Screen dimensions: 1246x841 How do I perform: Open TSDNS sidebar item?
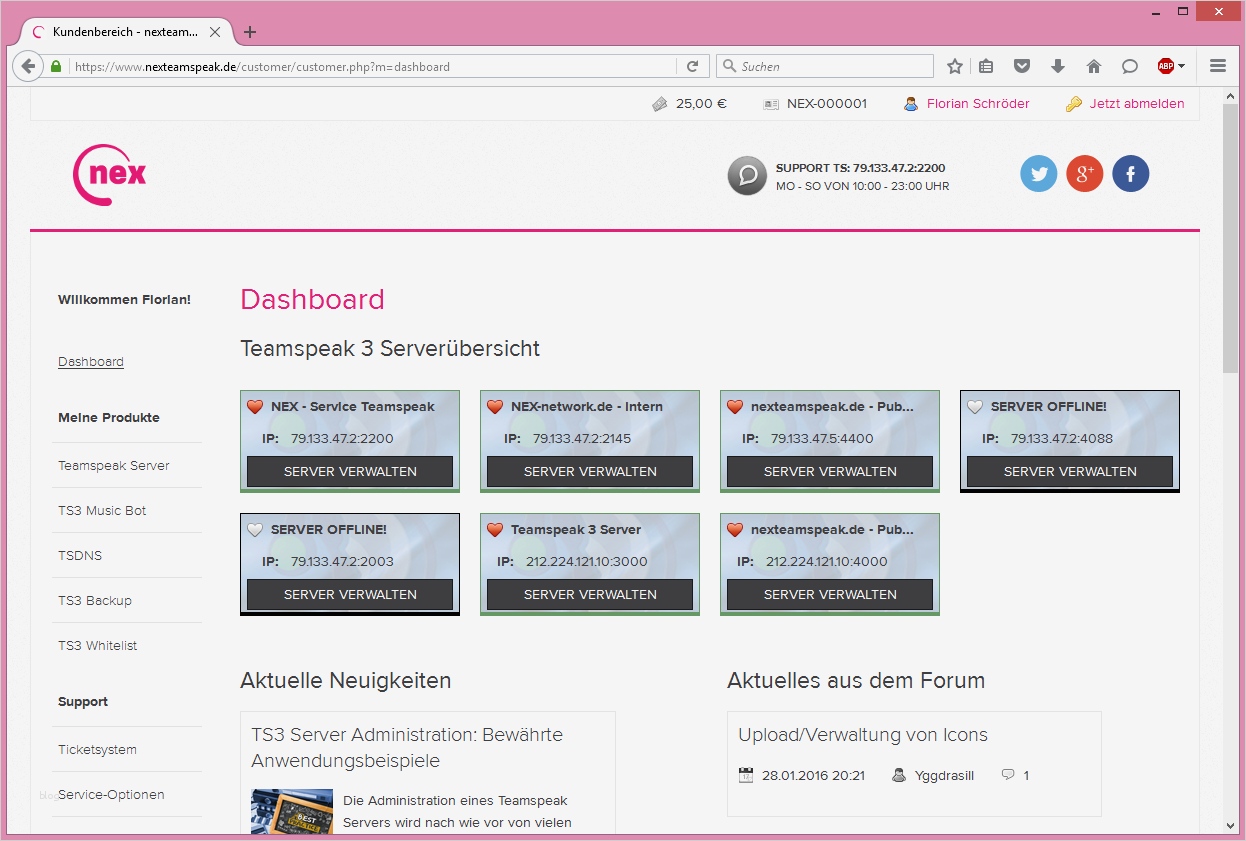tap(80, 556)
